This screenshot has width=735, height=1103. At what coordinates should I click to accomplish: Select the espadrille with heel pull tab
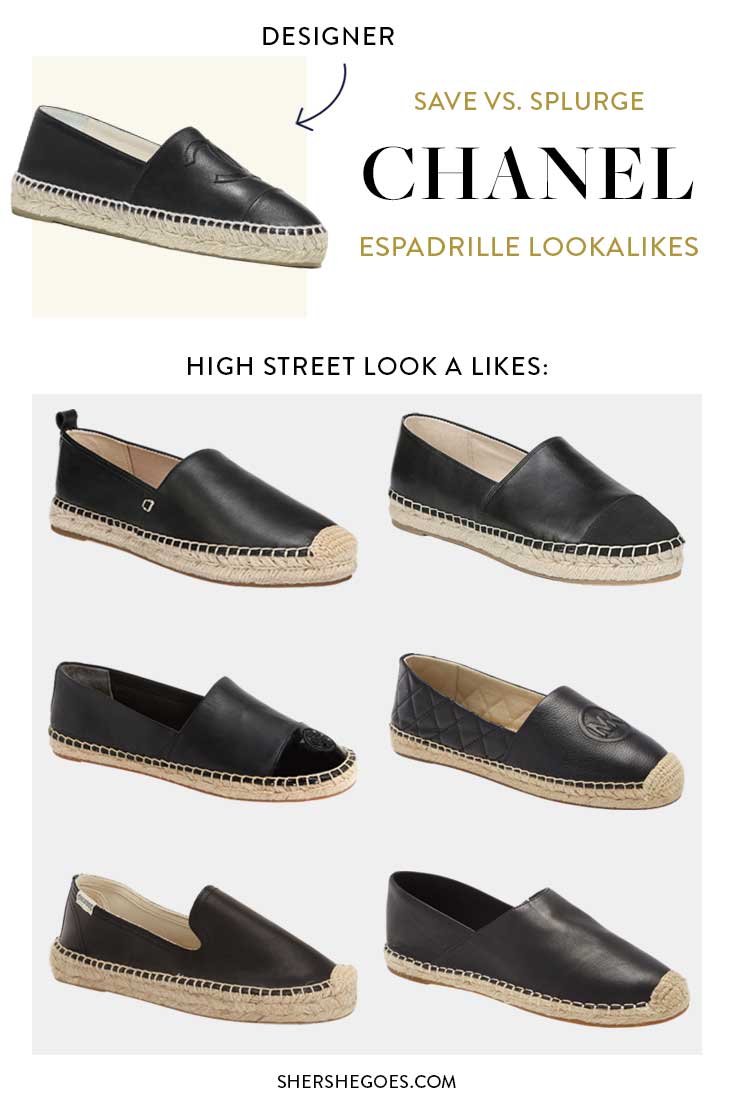tap(204, 497)
